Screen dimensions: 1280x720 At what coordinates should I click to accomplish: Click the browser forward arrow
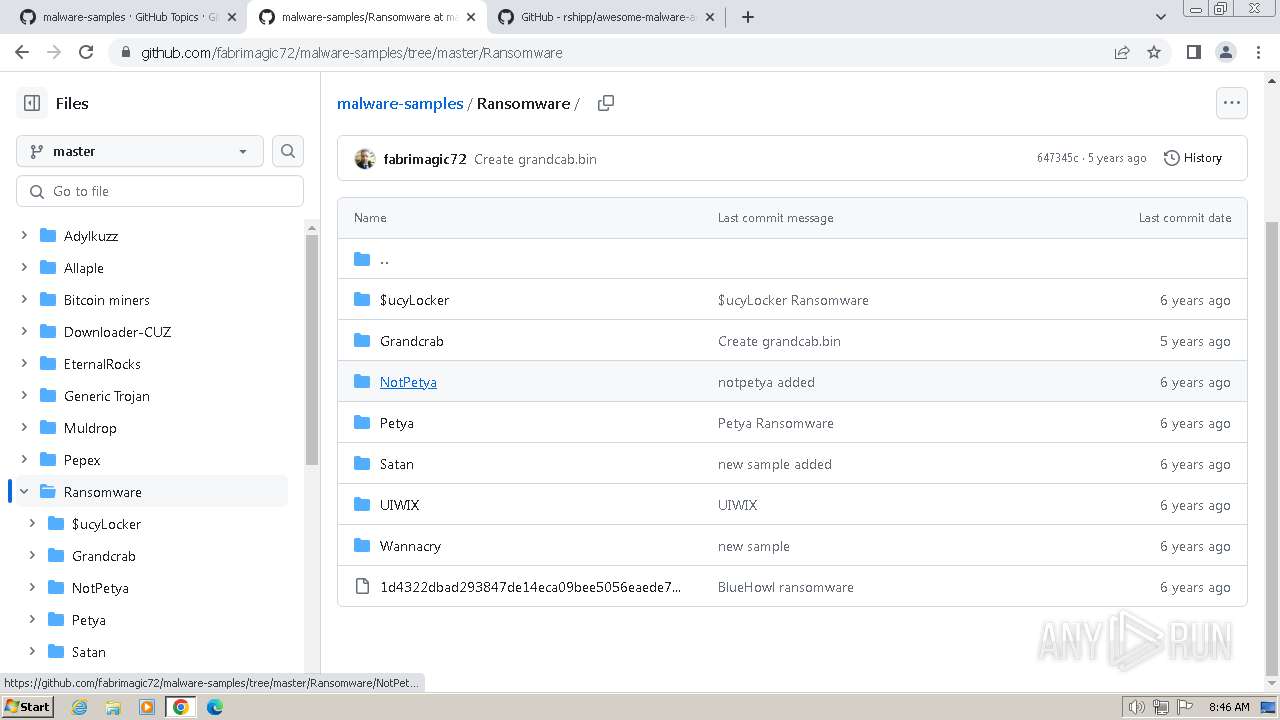[x=54, y=52]
